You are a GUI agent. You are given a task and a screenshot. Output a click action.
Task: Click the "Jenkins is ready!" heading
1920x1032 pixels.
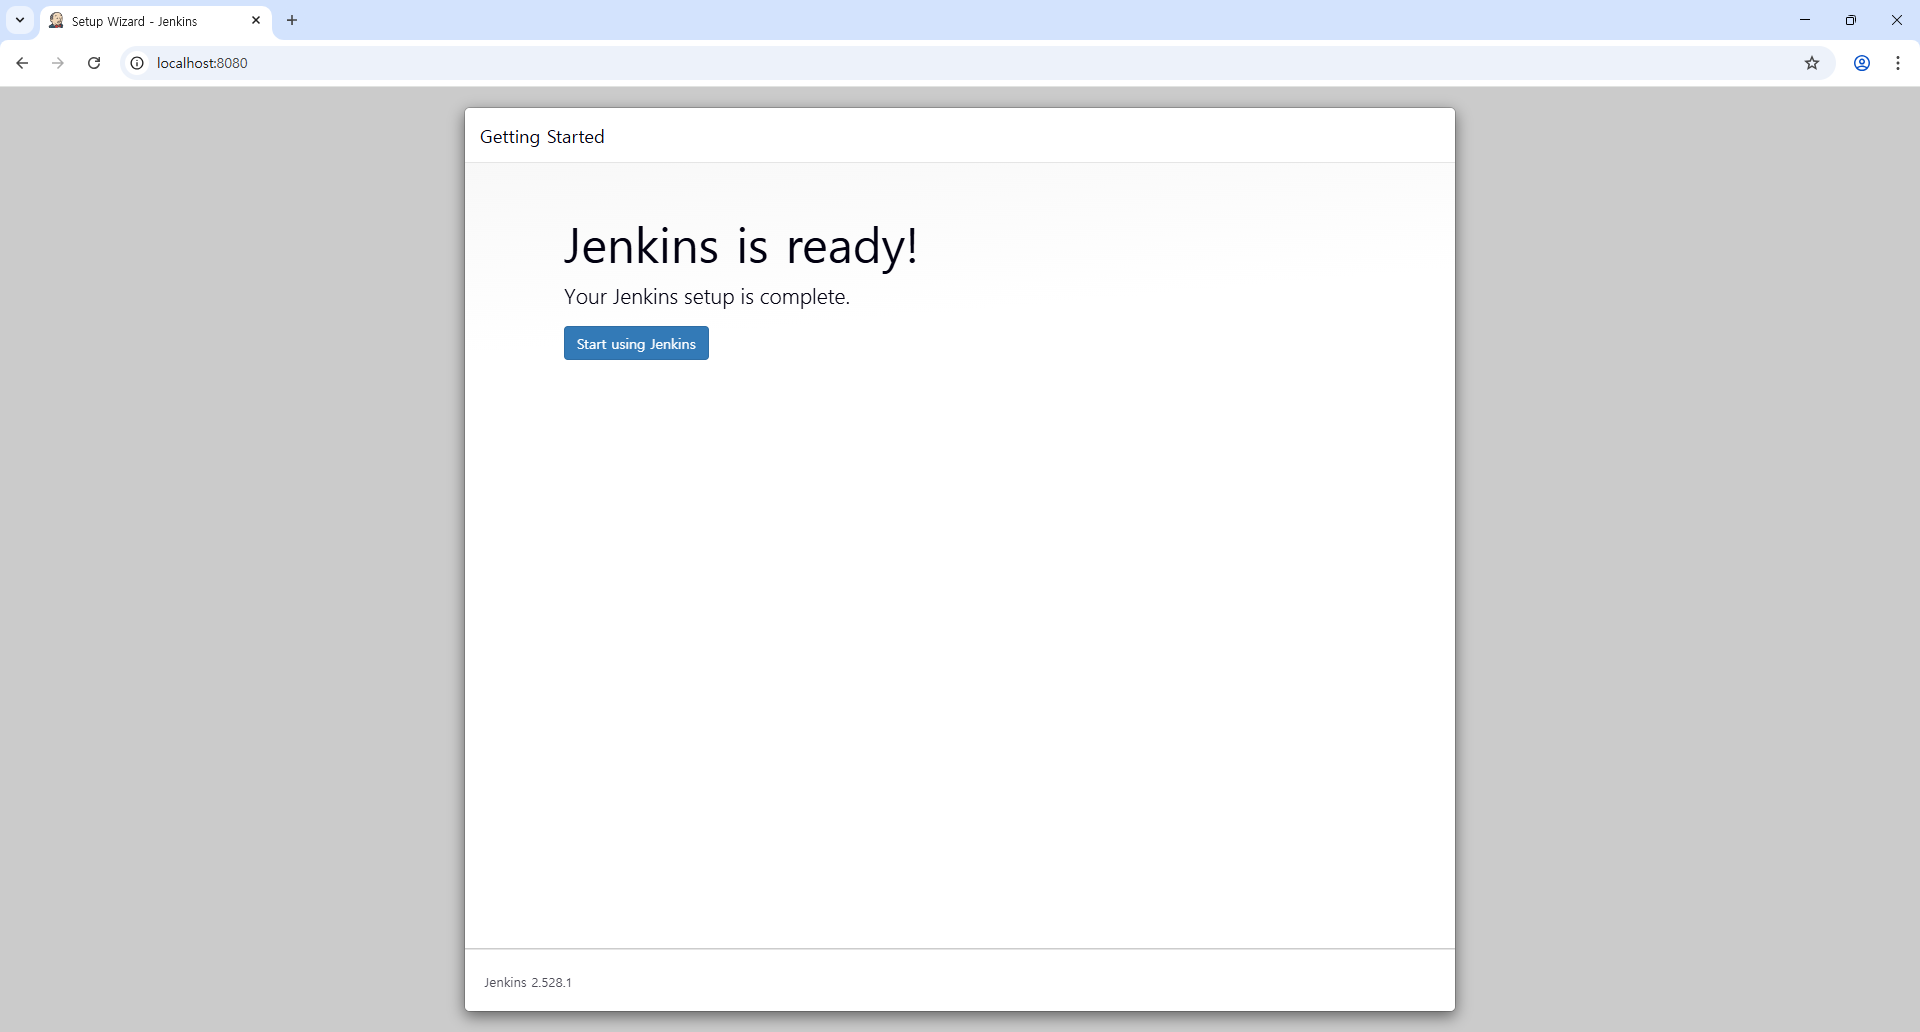coord(741,246)
